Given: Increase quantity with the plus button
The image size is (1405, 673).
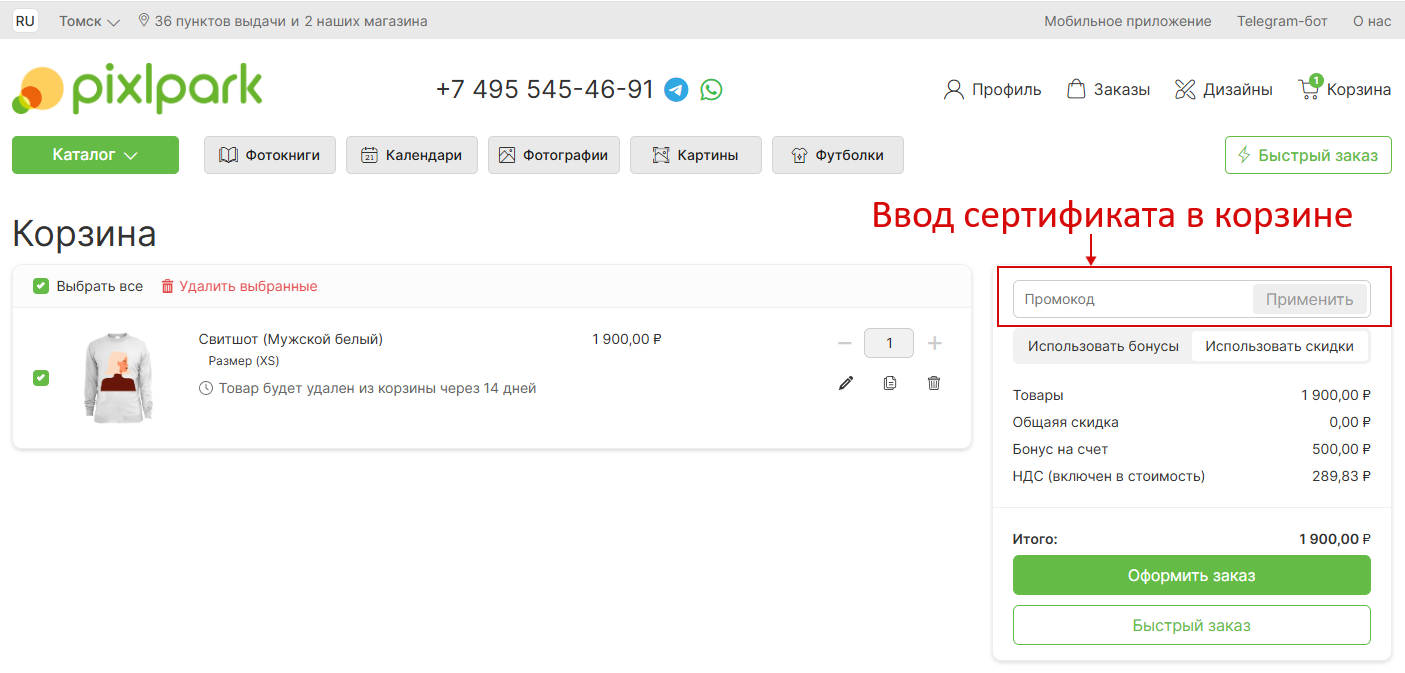Looking at the screenshot, I should point(935,343).
